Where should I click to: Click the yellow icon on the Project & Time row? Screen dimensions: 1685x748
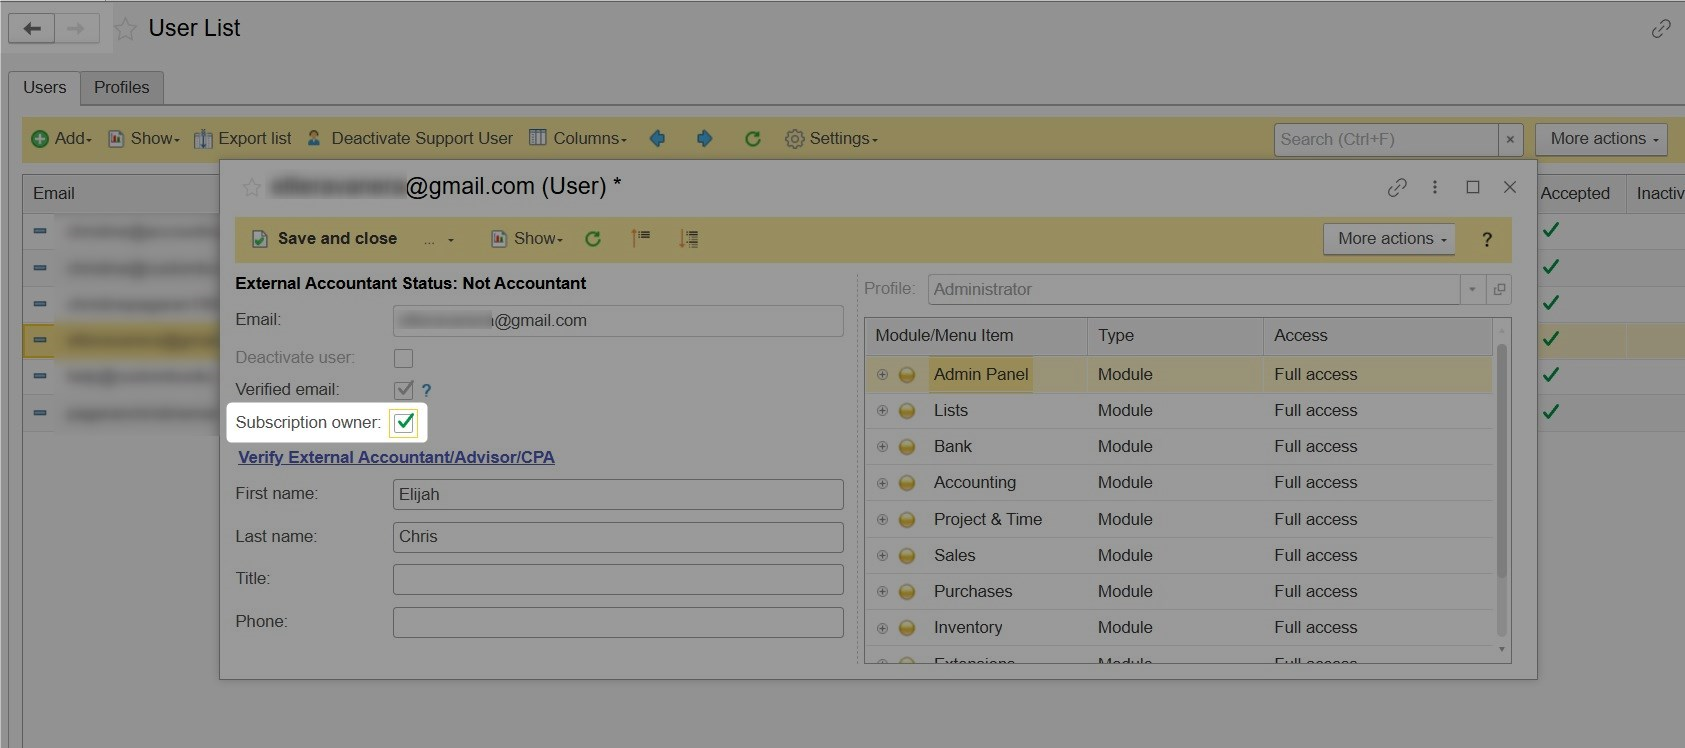coord(907,520)
